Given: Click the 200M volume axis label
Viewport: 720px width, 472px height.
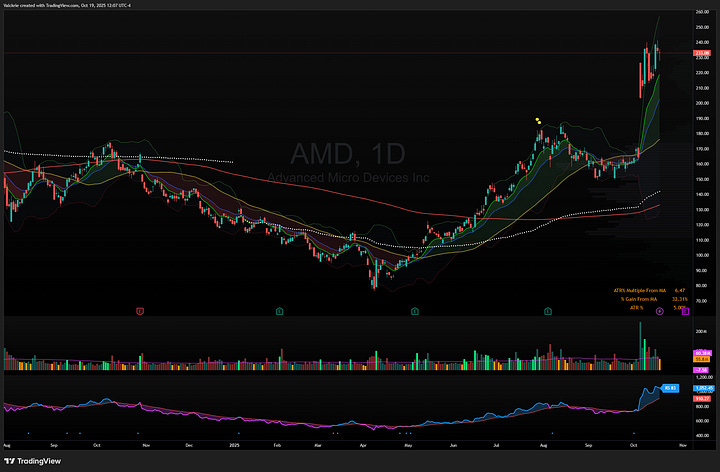Looking at the screenshot, I should tap(701, 332).
